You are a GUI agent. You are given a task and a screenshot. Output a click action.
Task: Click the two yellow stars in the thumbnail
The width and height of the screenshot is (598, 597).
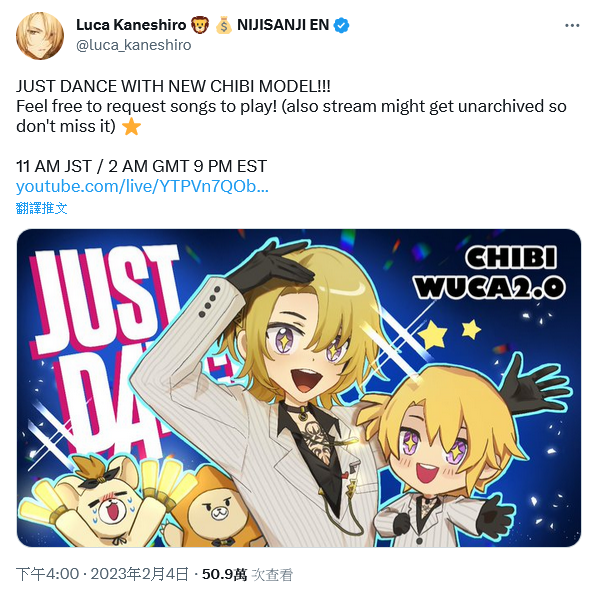[449, 333]
